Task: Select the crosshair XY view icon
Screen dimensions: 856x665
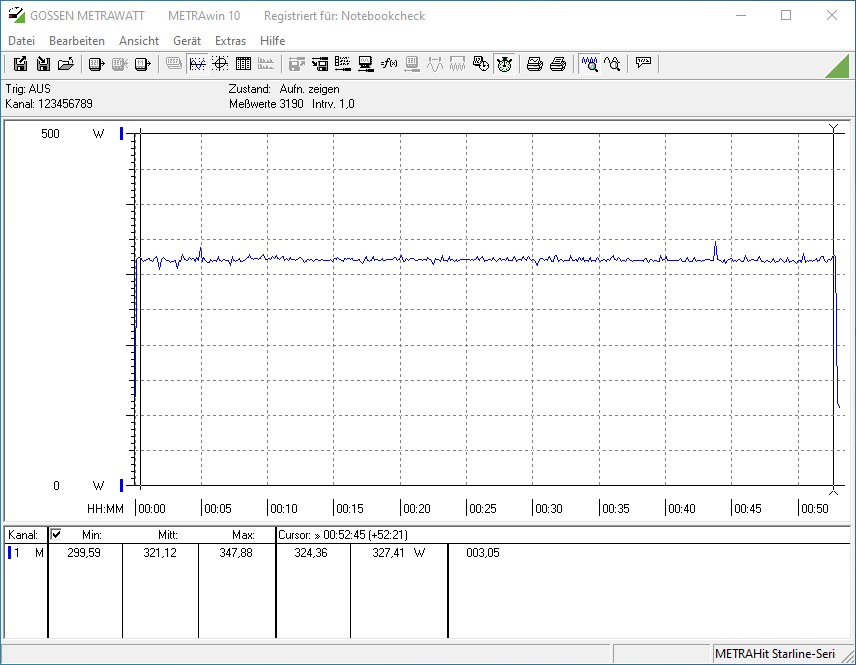Action: pos(220,64)
